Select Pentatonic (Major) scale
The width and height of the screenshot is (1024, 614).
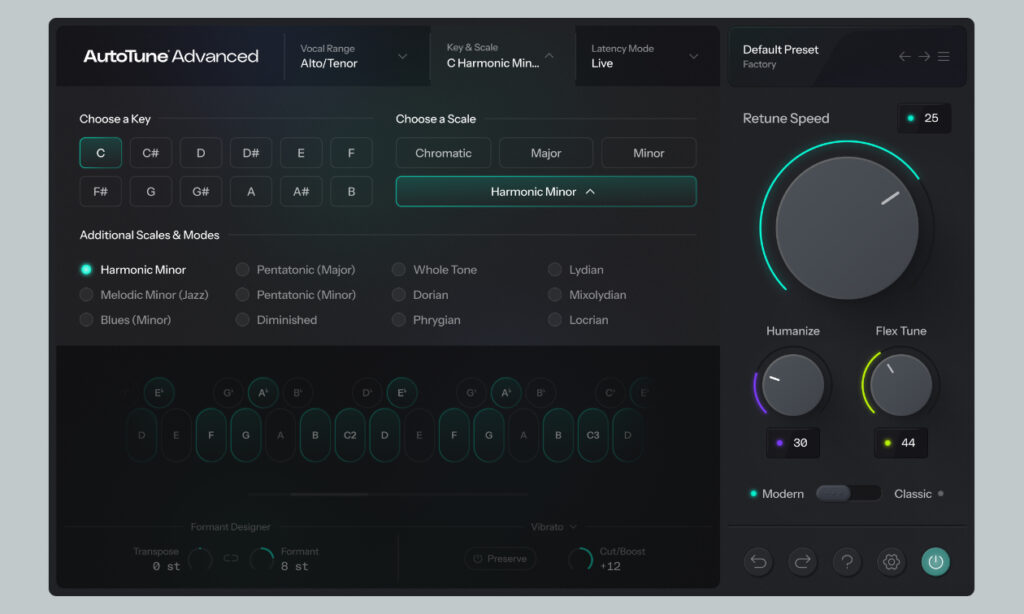[296, 270]
